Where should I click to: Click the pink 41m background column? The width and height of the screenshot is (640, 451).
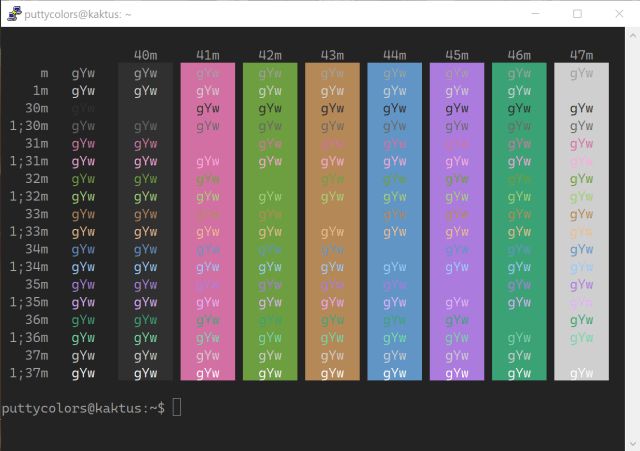point(208,222)
